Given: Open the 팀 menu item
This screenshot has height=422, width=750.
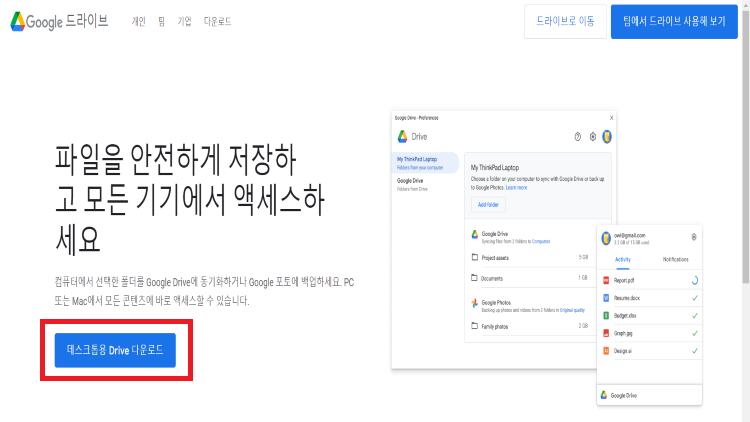Looking at the screenshot, I should [x=162, y=21].
